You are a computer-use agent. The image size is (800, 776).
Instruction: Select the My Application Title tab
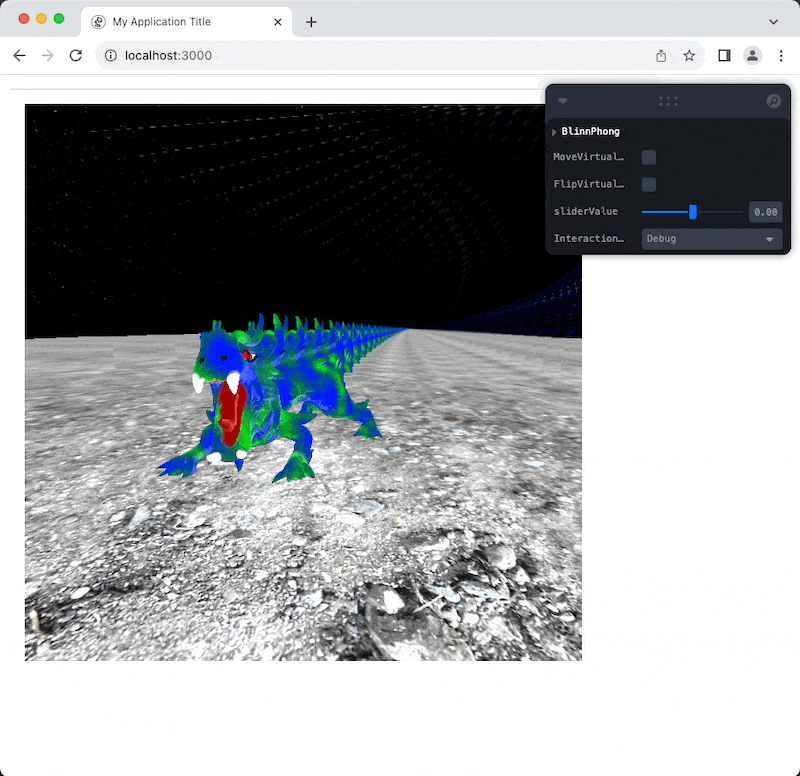(x=170, y=22)
